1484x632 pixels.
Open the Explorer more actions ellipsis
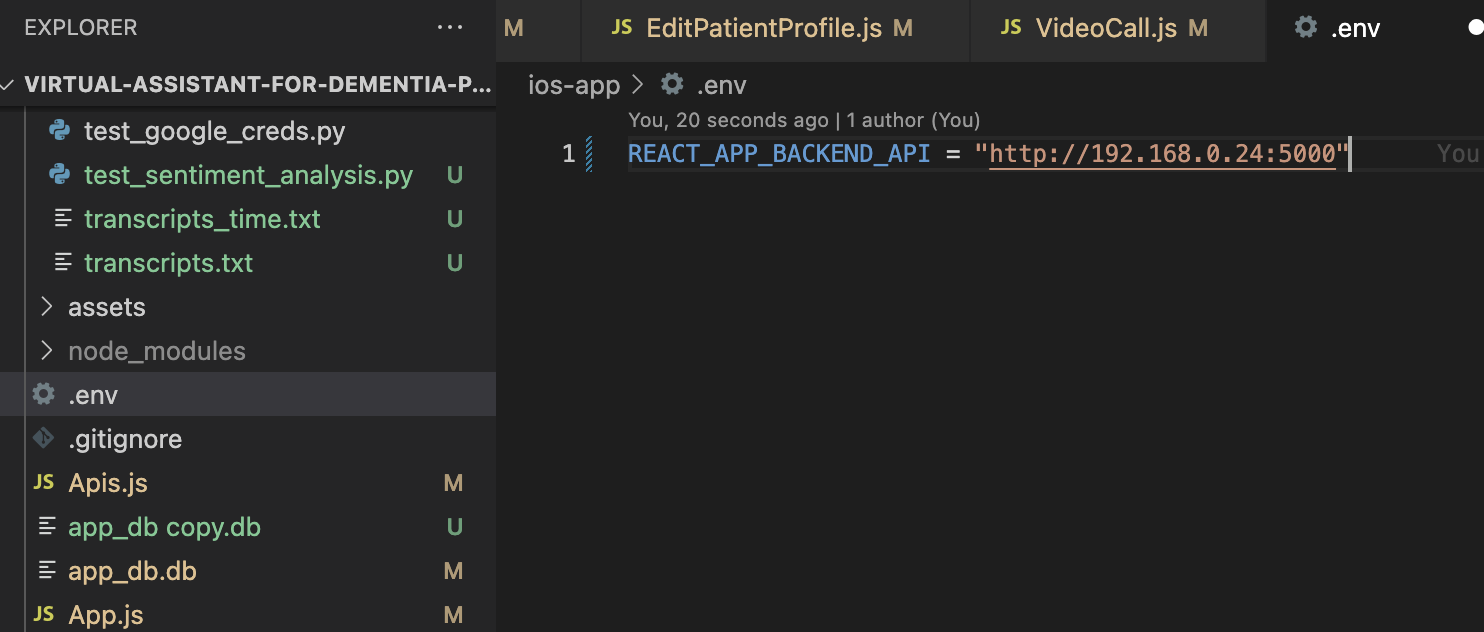450,28
